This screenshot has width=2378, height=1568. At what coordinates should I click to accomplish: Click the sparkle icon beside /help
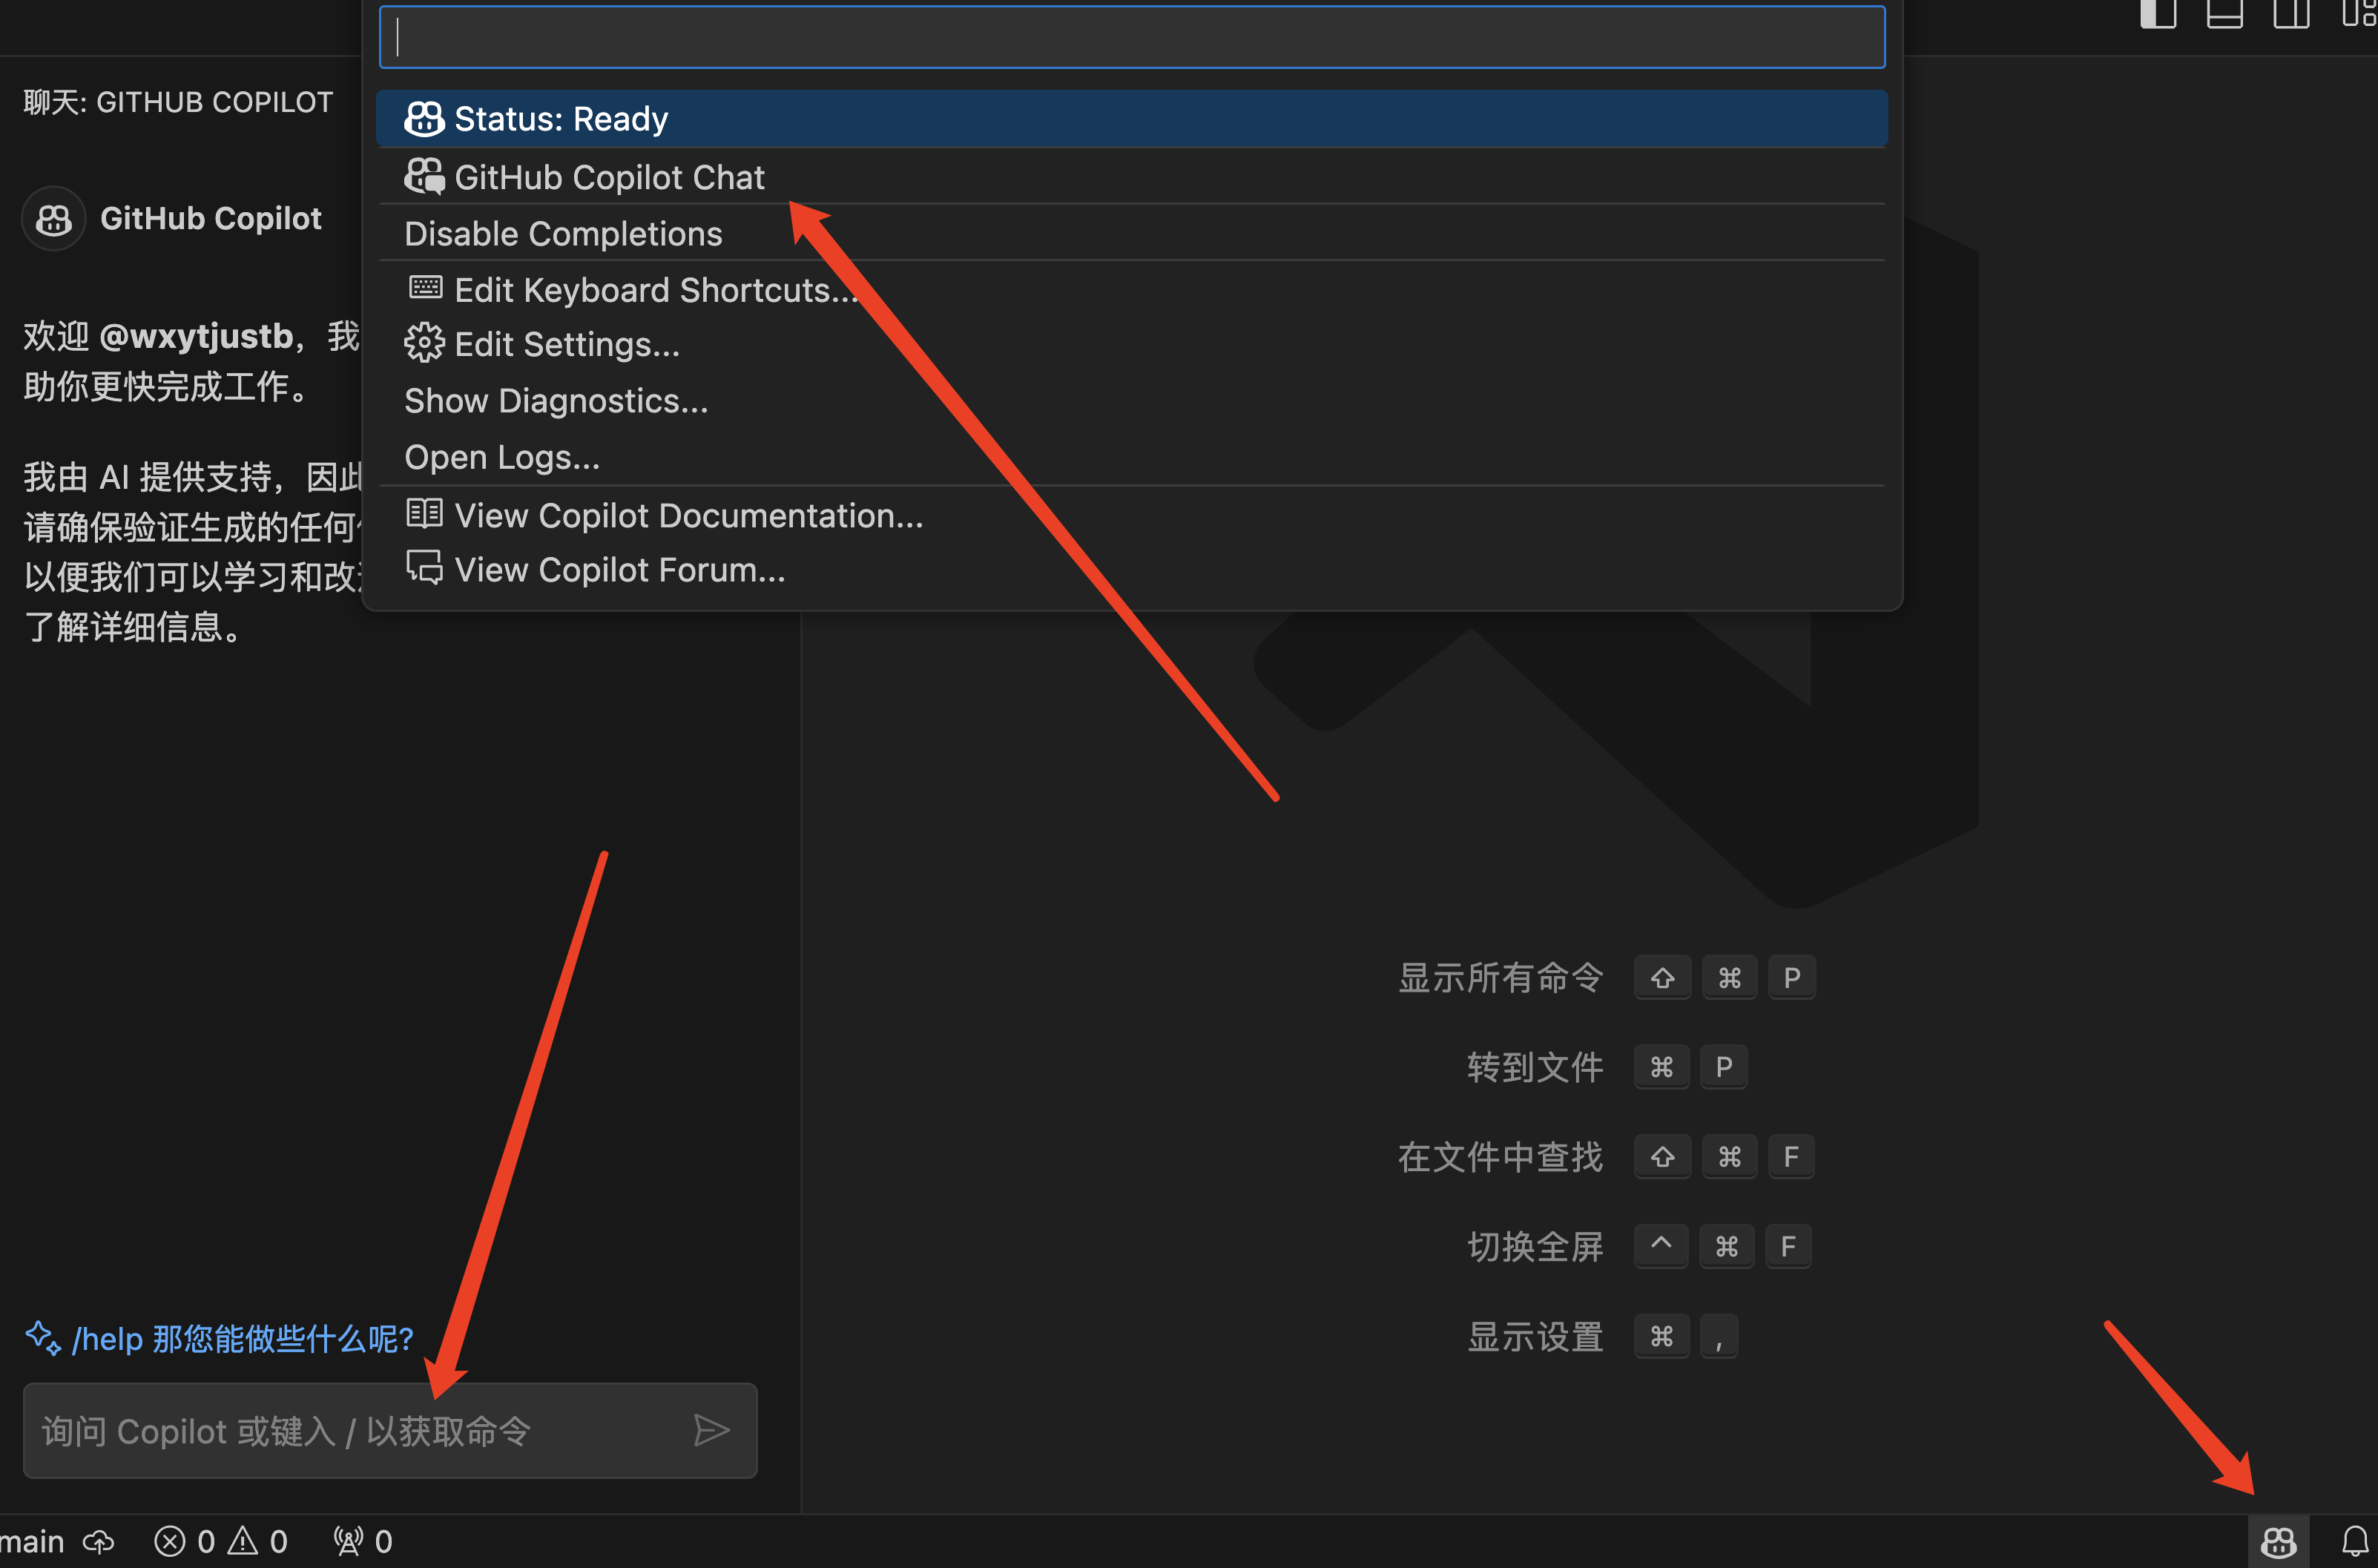coord(43,1338)
